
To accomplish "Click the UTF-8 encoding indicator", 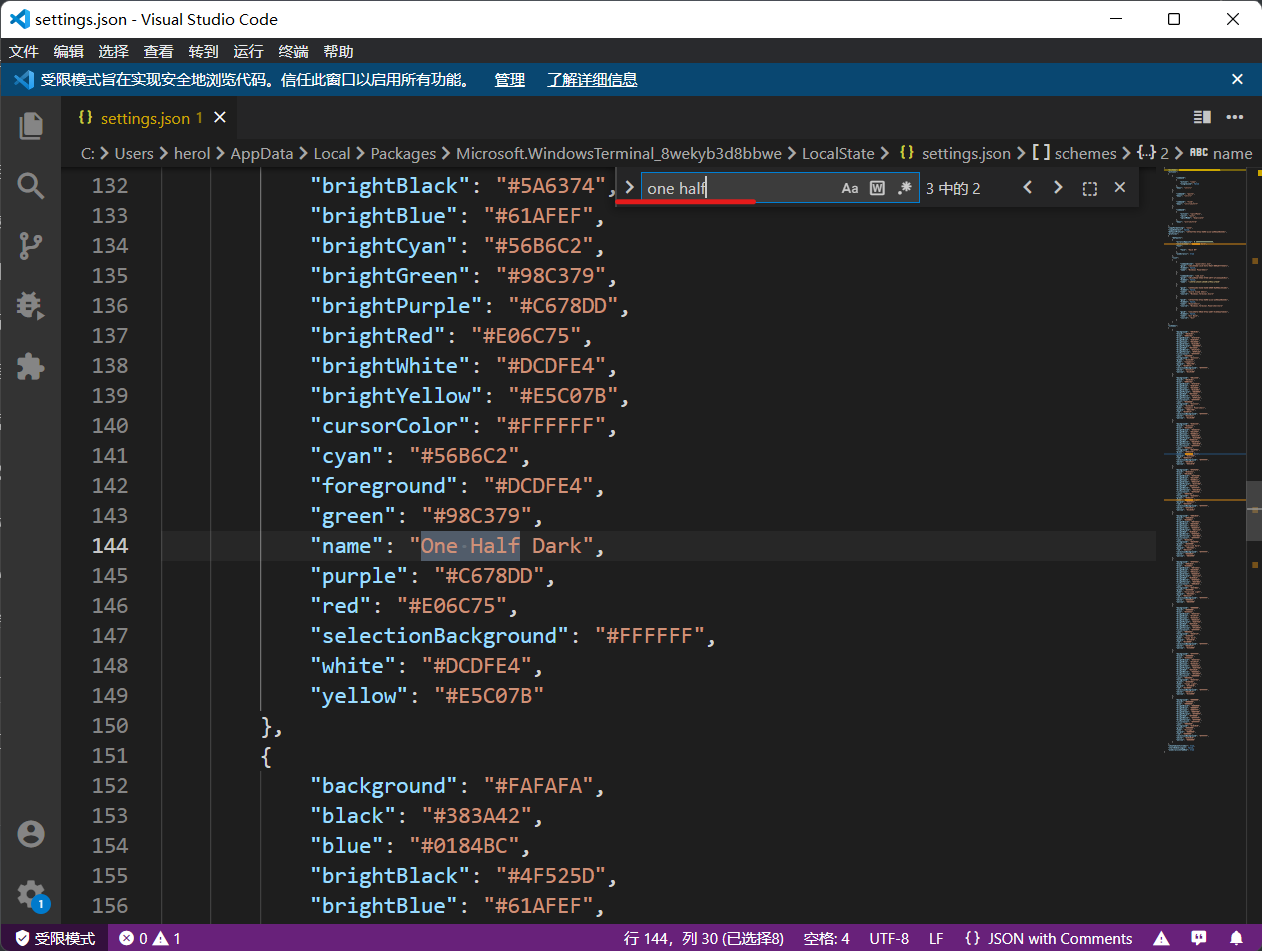I will coord(889,938).
